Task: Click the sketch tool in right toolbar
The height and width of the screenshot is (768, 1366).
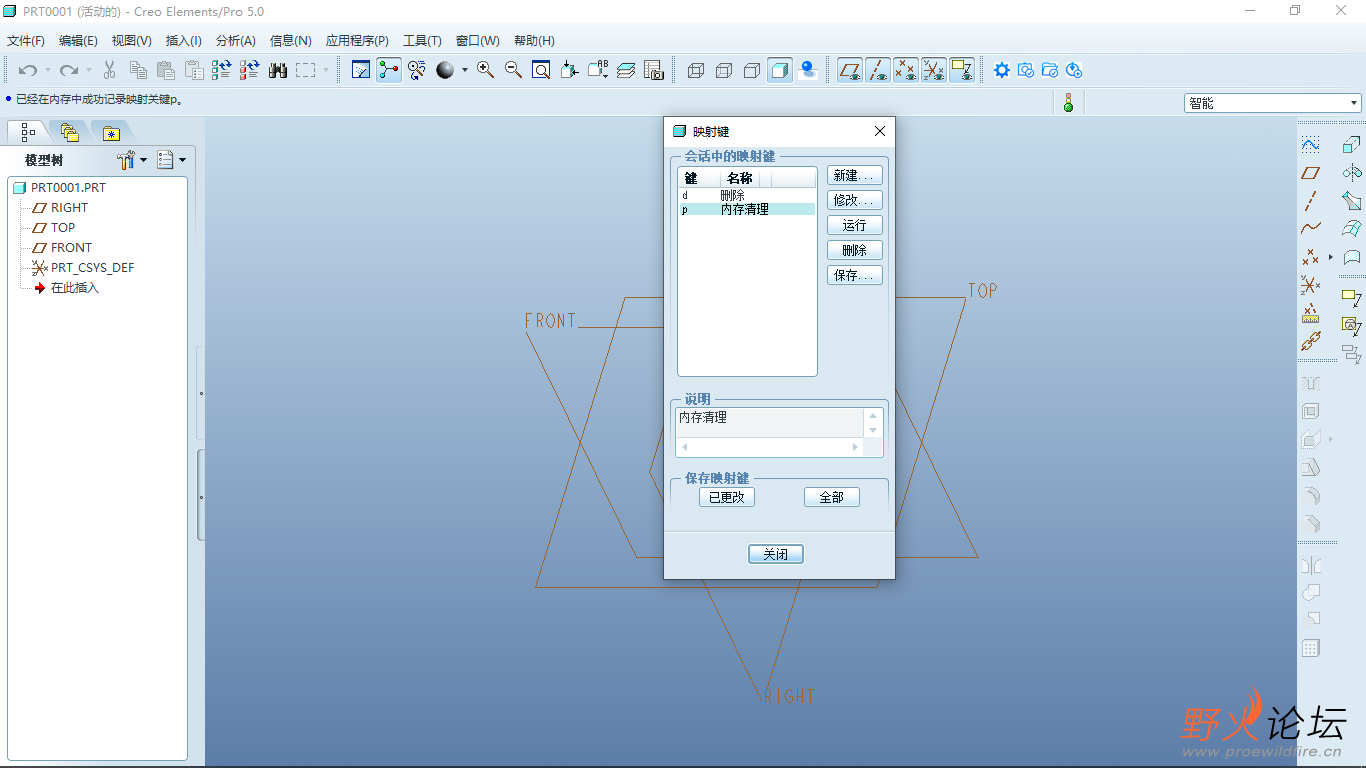Action: pos(1311,145)
